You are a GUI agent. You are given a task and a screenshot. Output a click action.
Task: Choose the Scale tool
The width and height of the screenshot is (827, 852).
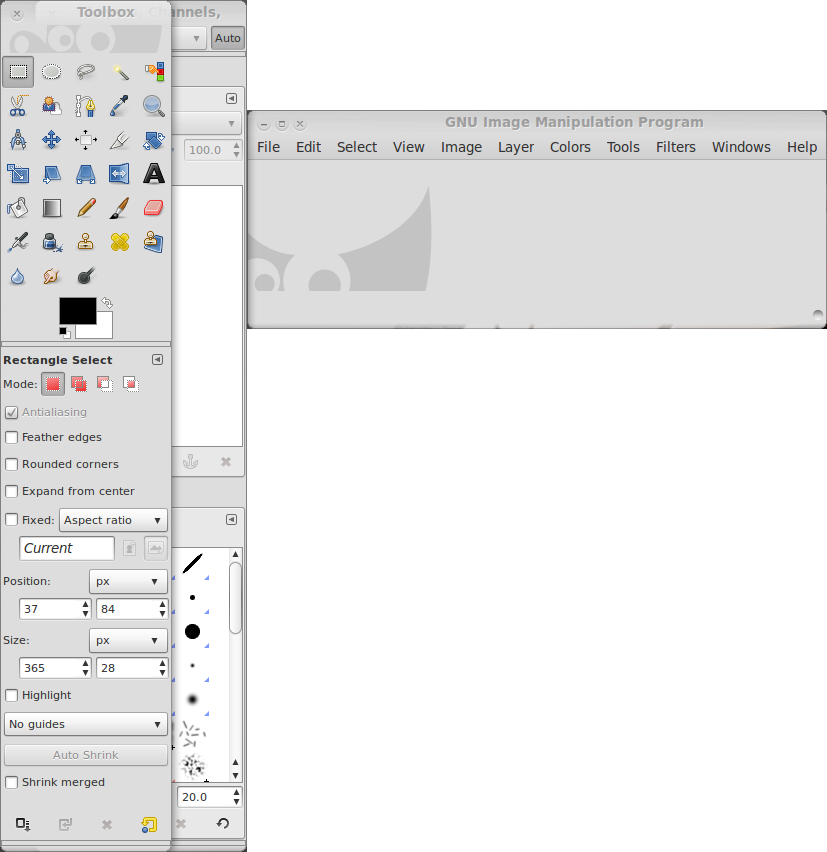point(18,174)
